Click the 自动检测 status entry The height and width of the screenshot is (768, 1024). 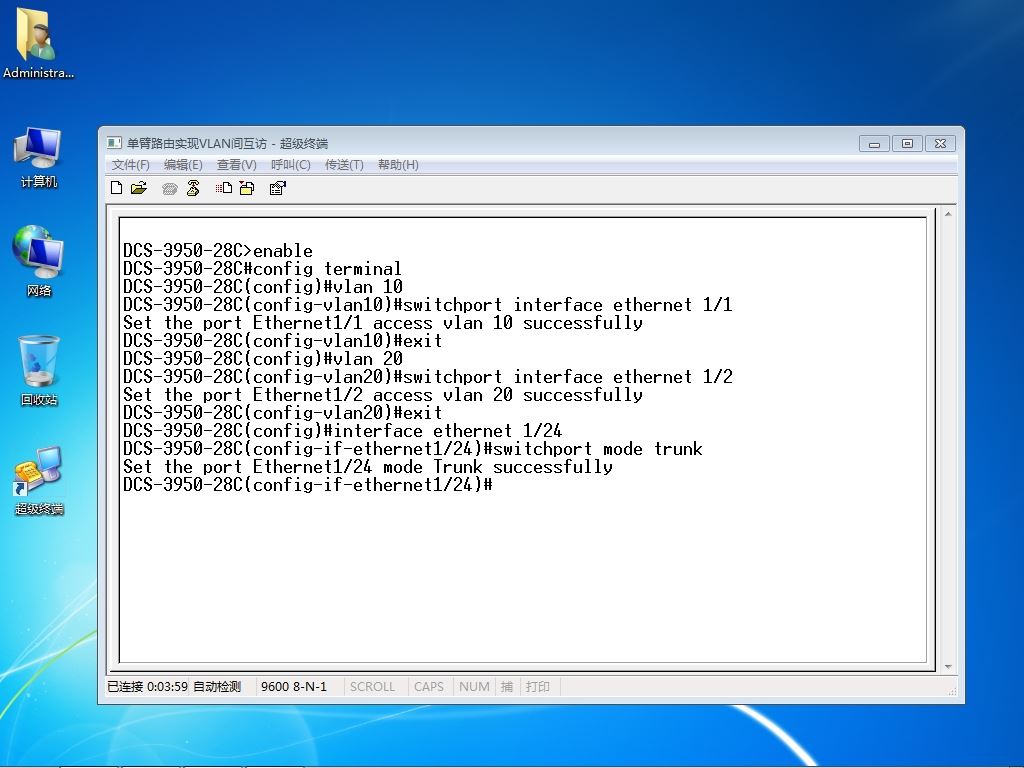(217, 686)
